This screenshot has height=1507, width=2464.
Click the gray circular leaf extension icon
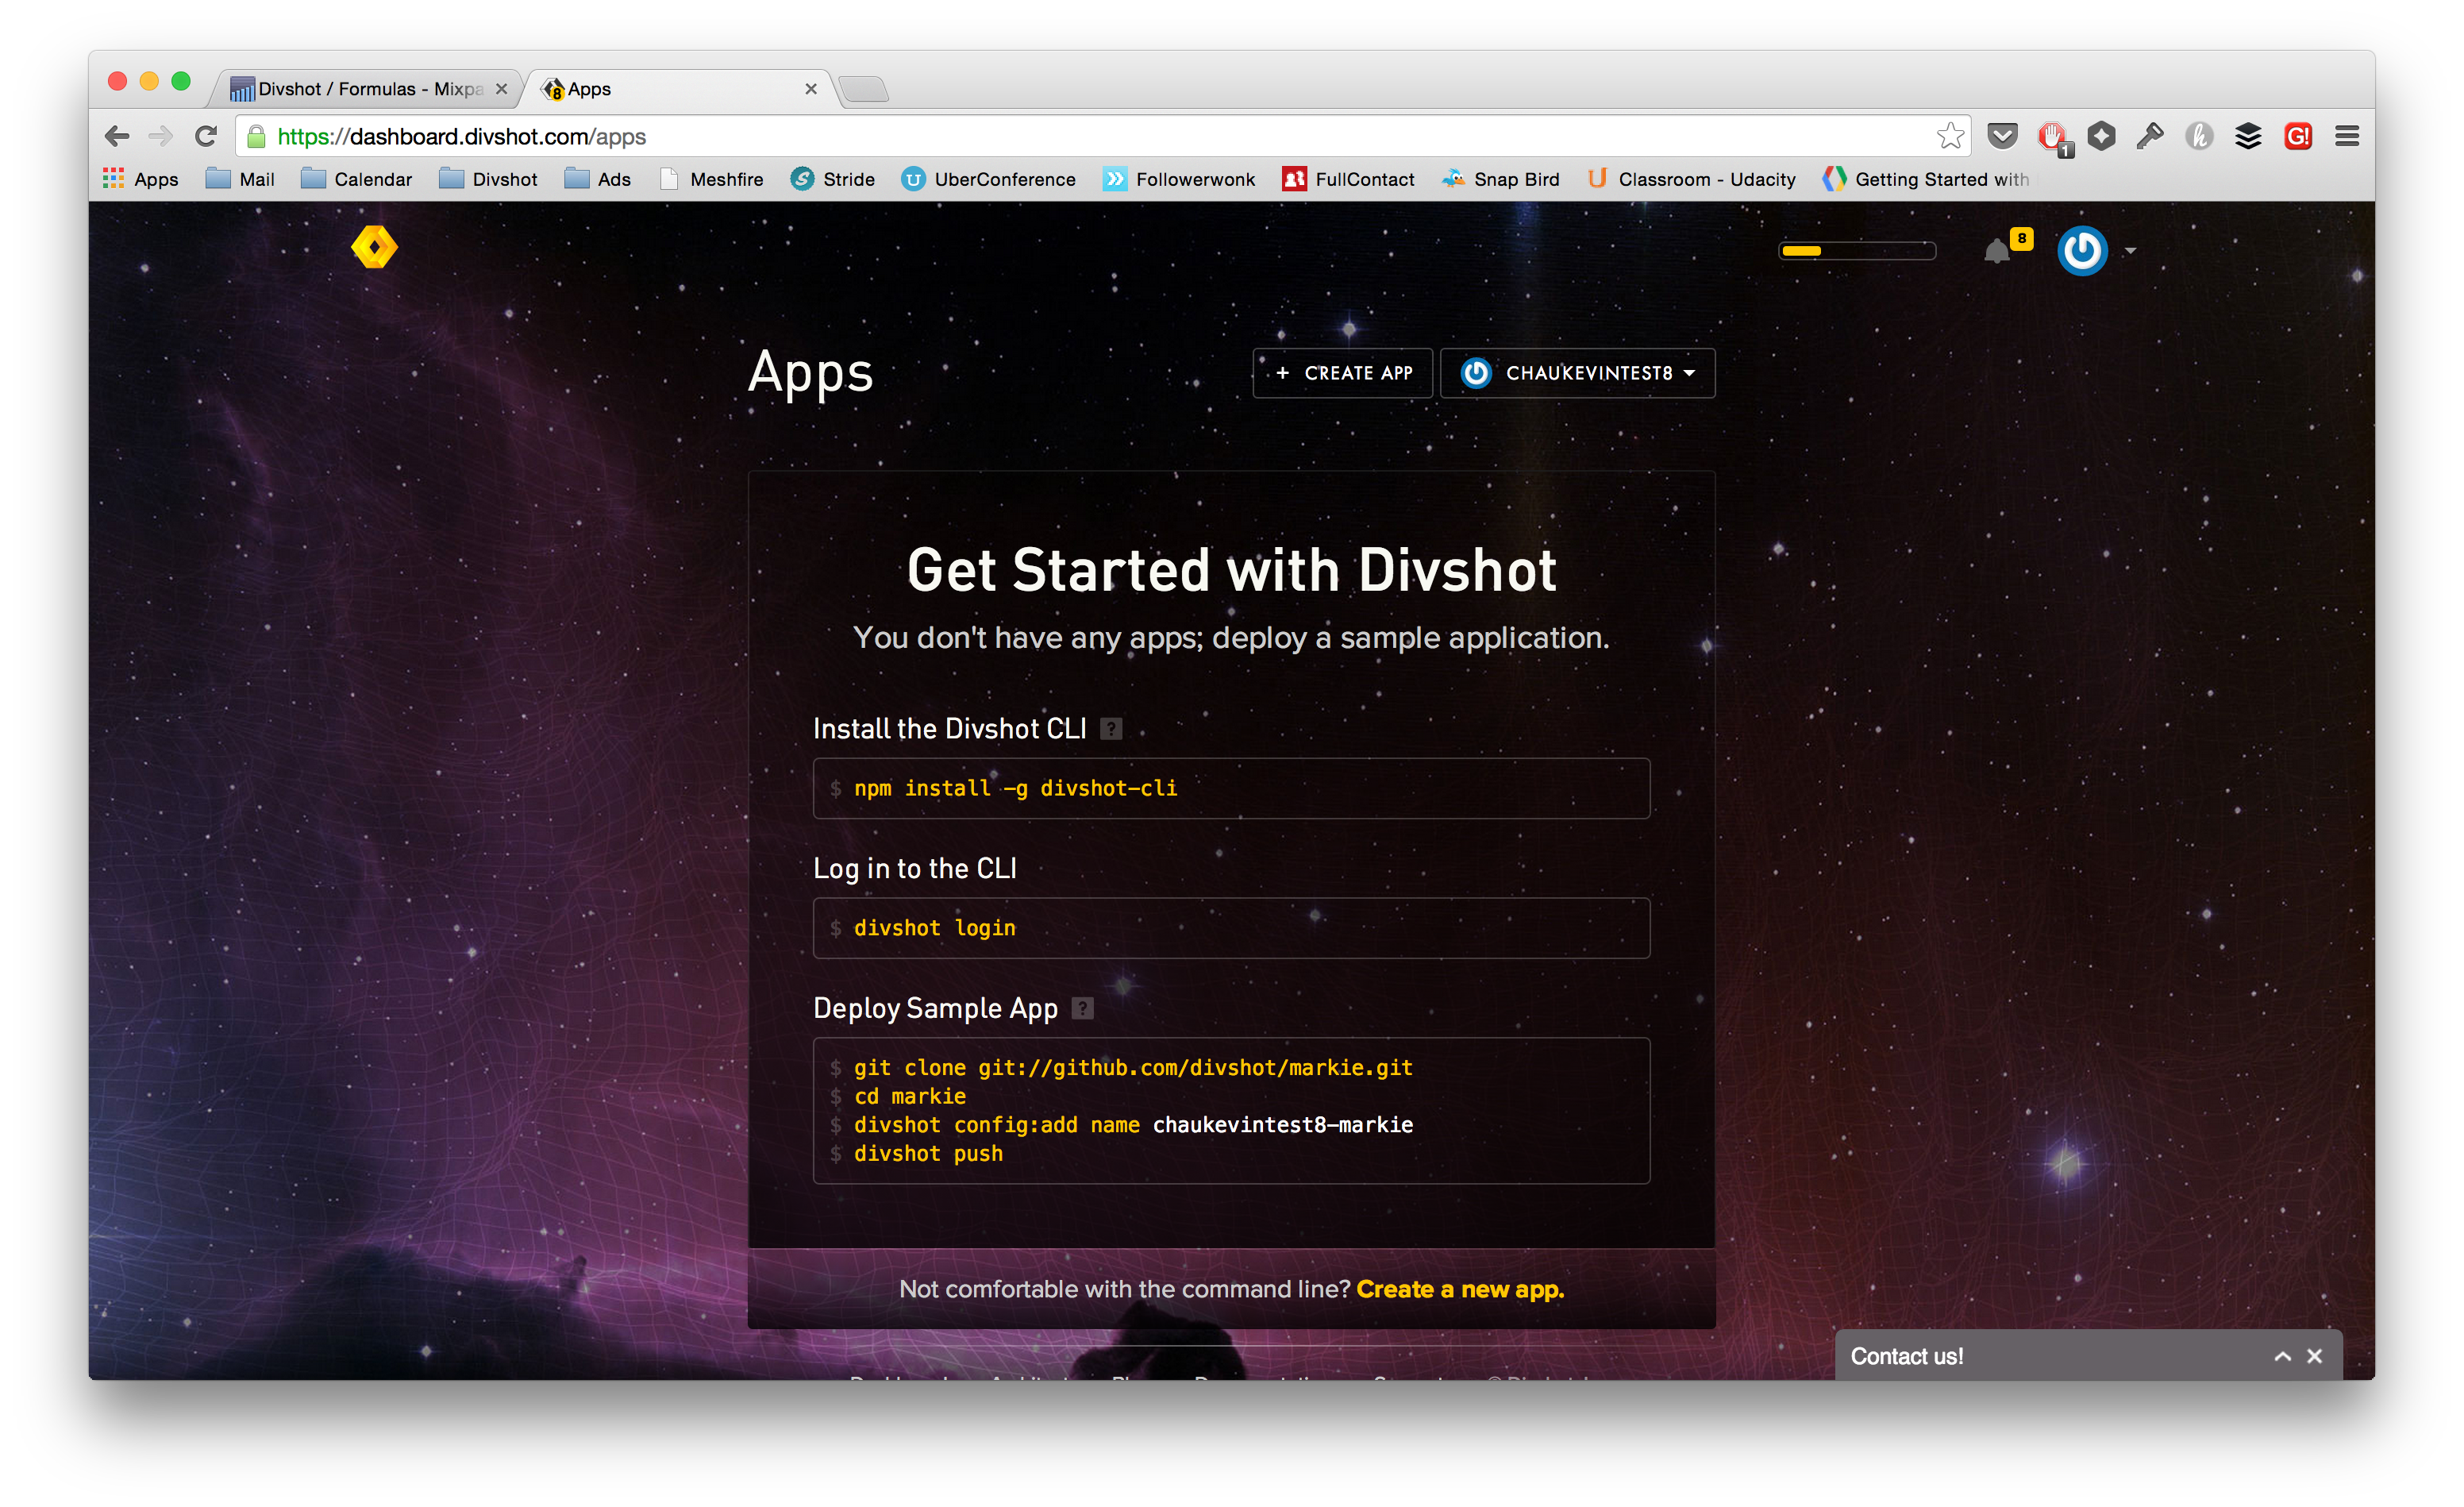coord(2199,136)
